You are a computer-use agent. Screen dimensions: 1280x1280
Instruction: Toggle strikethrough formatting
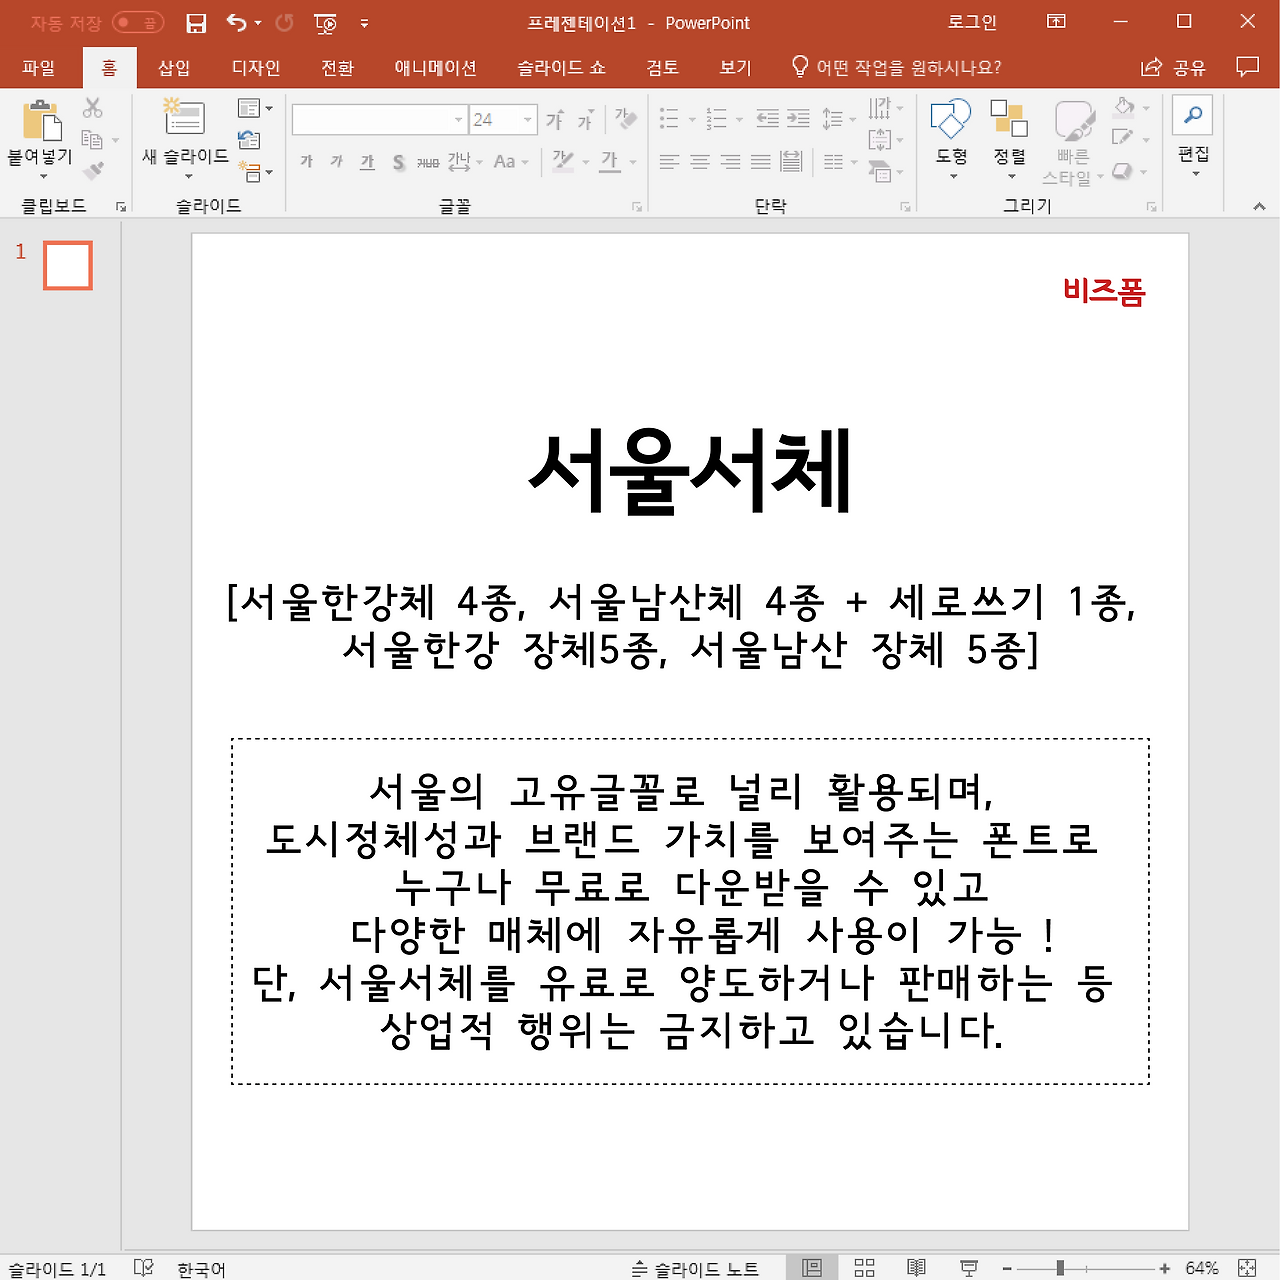point(398,162)
